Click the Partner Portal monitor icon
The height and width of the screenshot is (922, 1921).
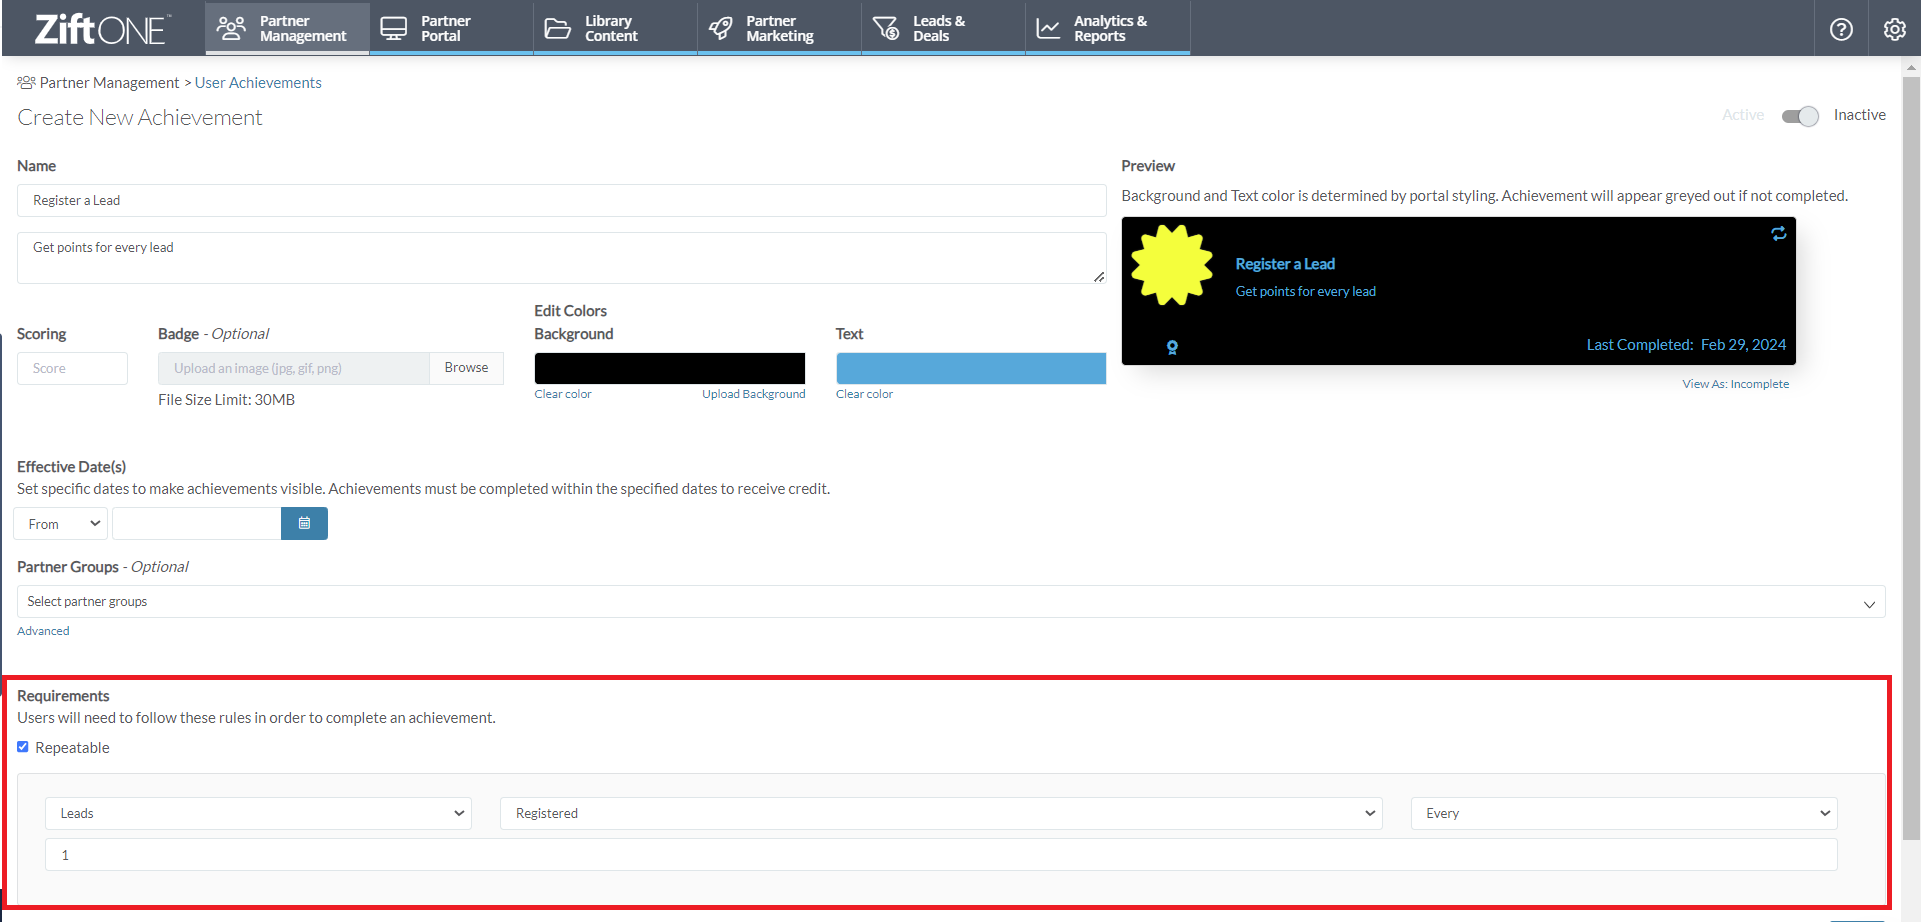click(x=394, y=28)
